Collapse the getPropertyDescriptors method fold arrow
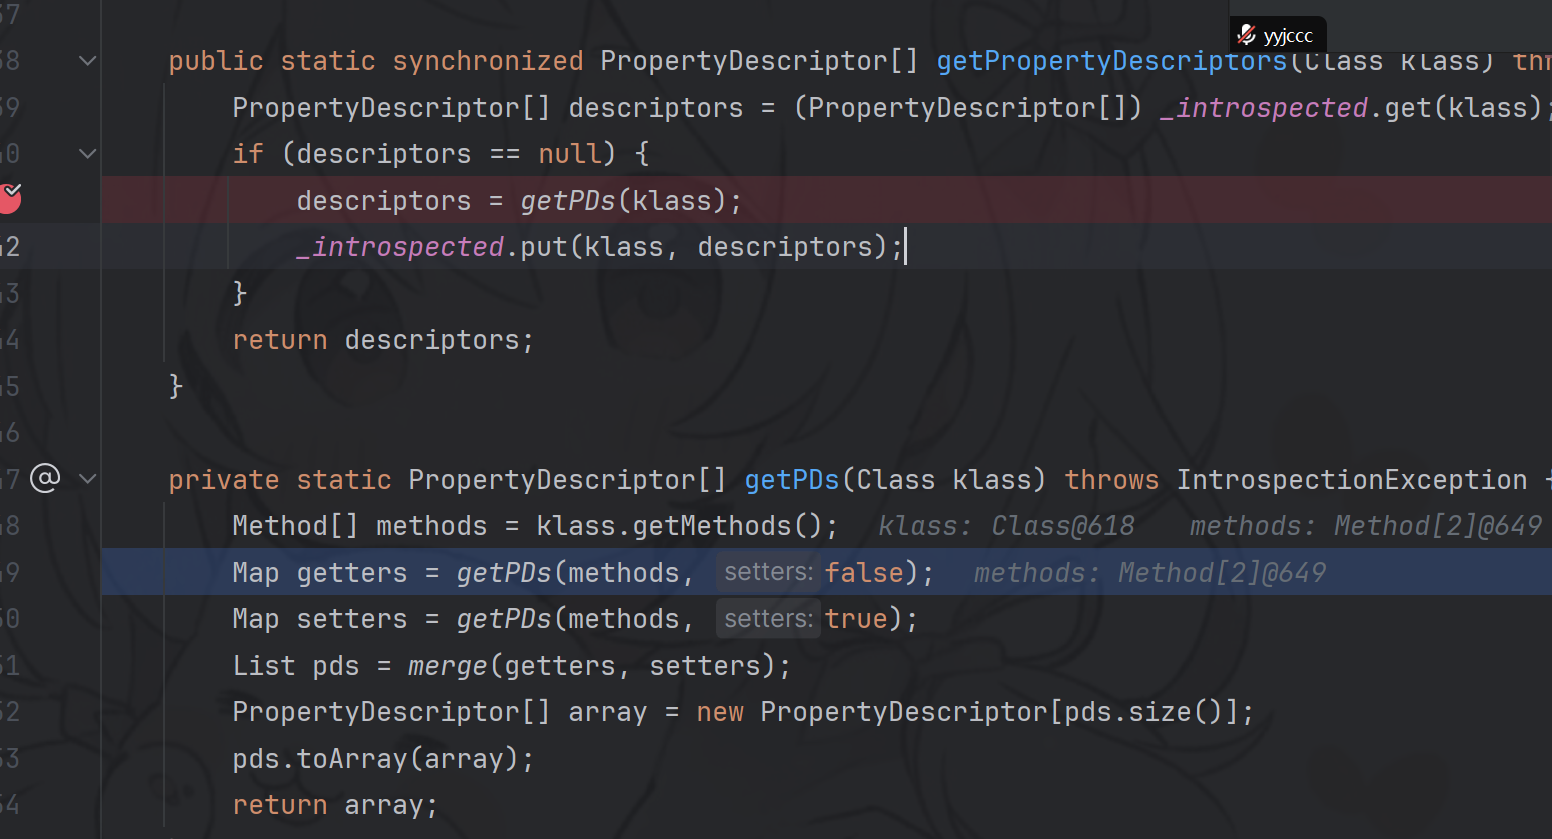The image size is (1552, 839). point(88,61)
